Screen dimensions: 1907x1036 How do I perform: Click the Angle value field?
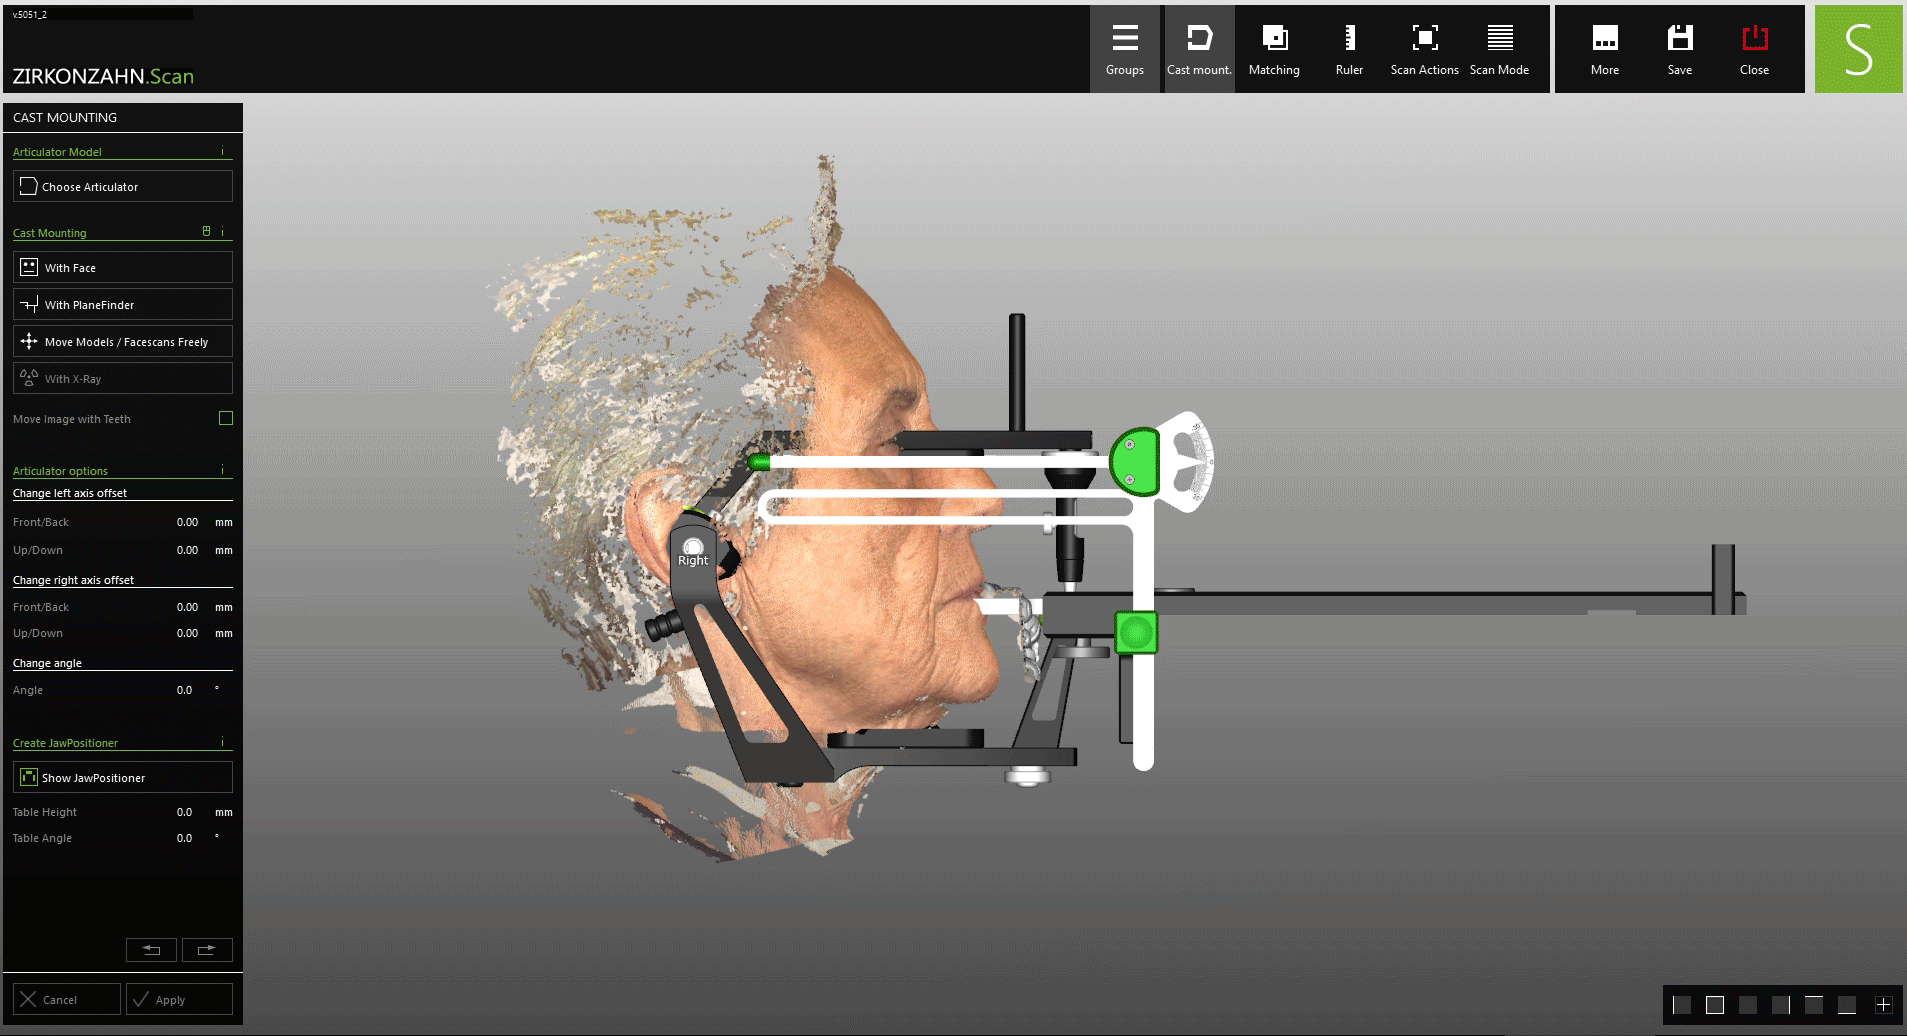[185, 690]
